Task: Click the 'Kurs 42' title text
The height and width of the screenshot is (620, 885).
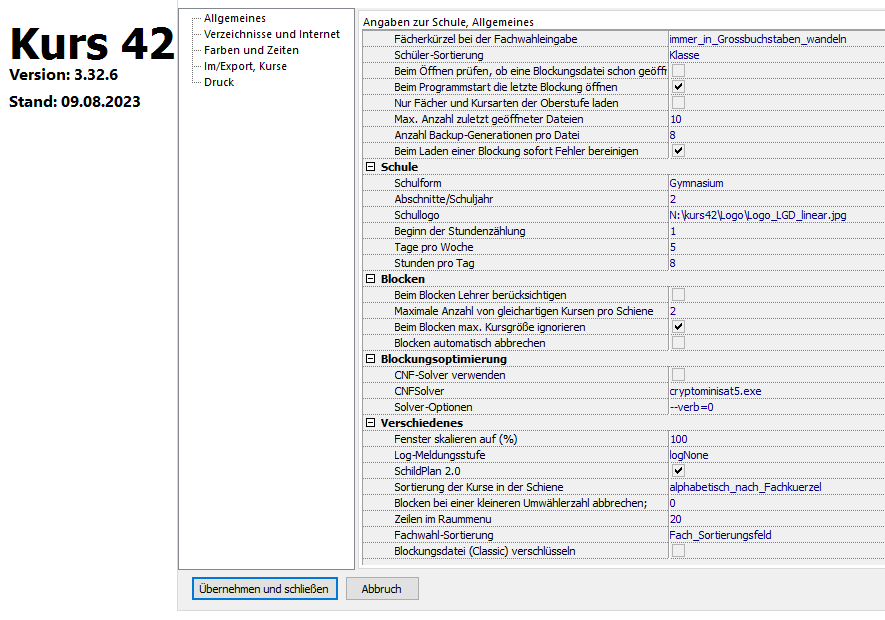Action: click(x=92, y=43)
